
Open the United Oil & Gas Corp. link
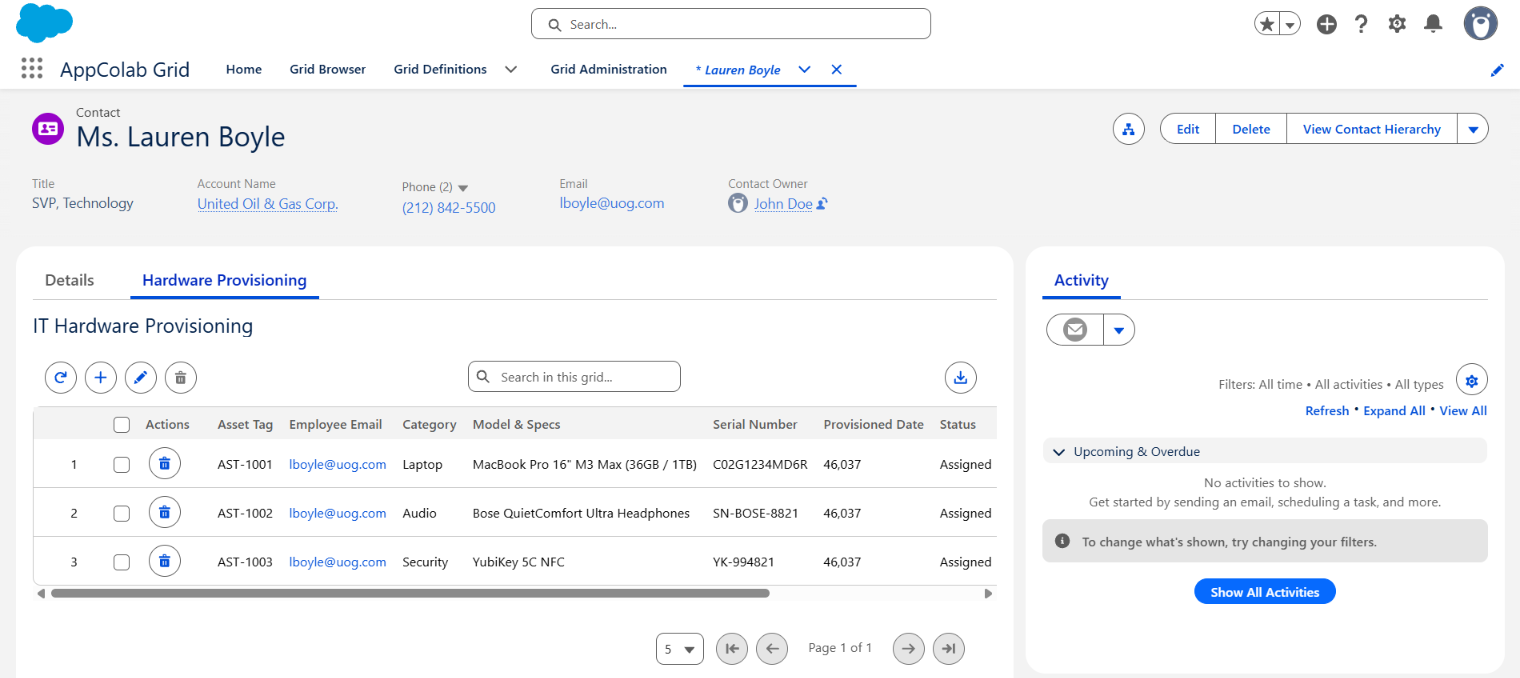click(267, 204)
